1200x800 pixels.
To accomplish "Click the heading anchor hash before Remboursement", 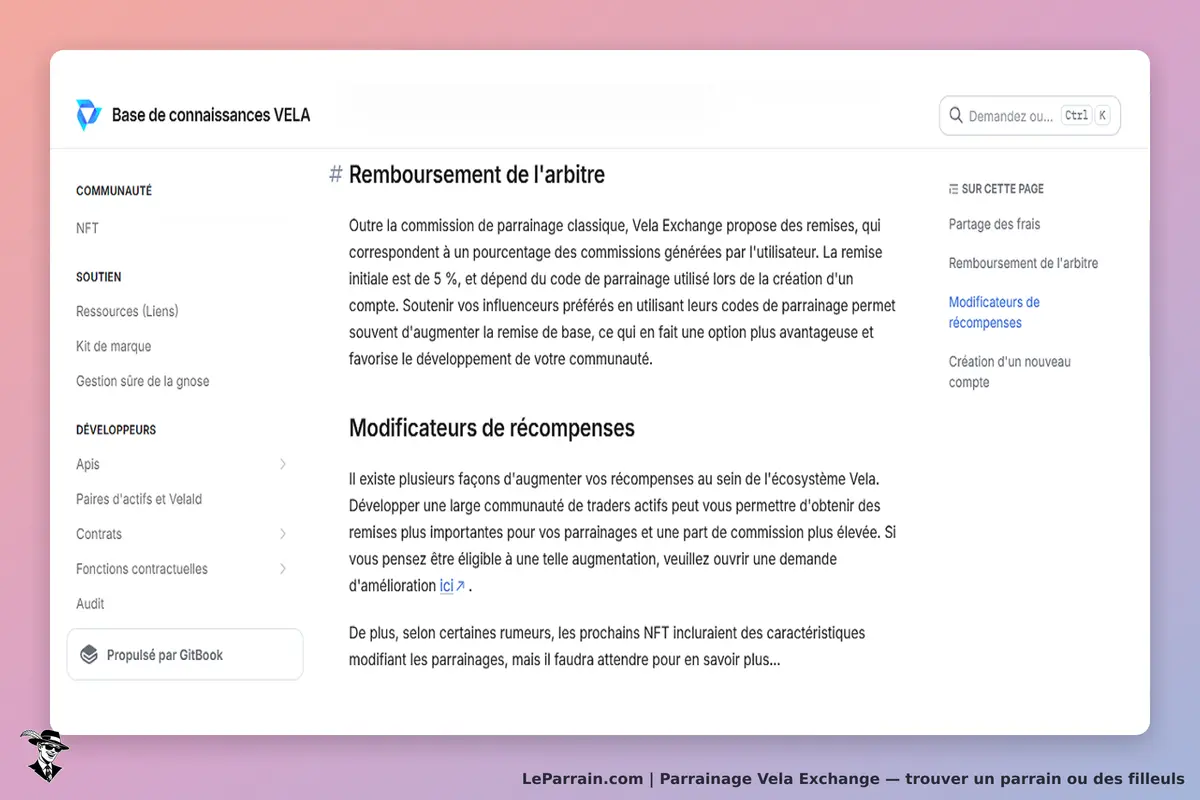I will pyautogui.click(x=336, y=175).
